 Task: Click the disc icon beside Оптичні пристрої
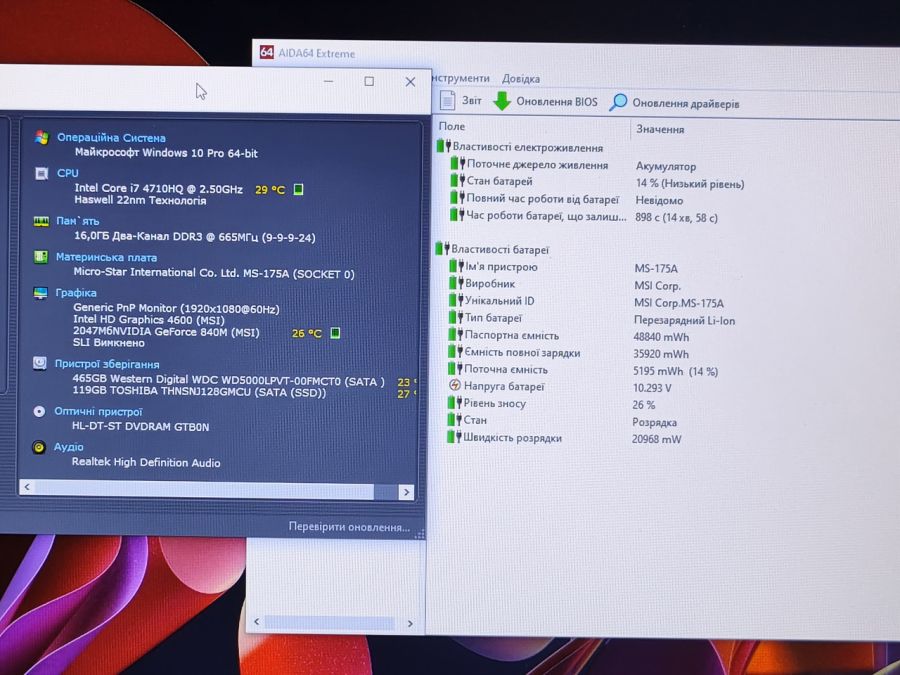coord(39,411)
